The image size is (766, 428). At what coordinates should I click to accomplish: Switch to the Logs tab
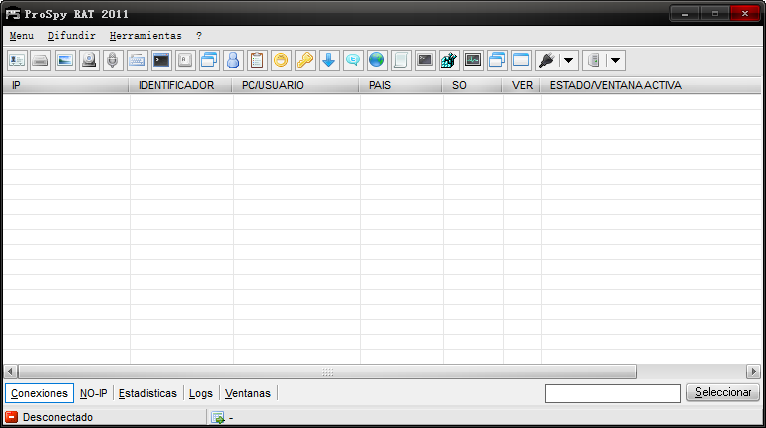click(200, 393)
